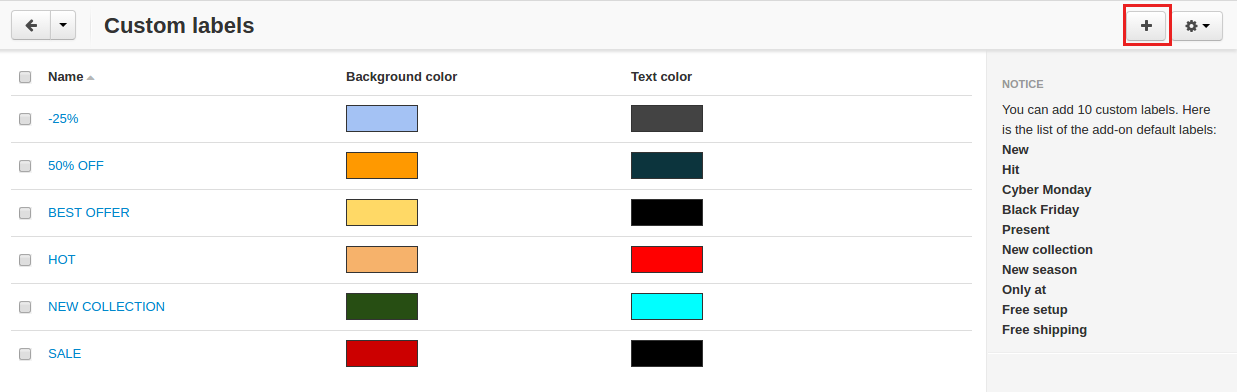The image size is (1237, 392).
Task: Click dark green swatch of NEW COLLECTION
Action: [x=382, y=306]
